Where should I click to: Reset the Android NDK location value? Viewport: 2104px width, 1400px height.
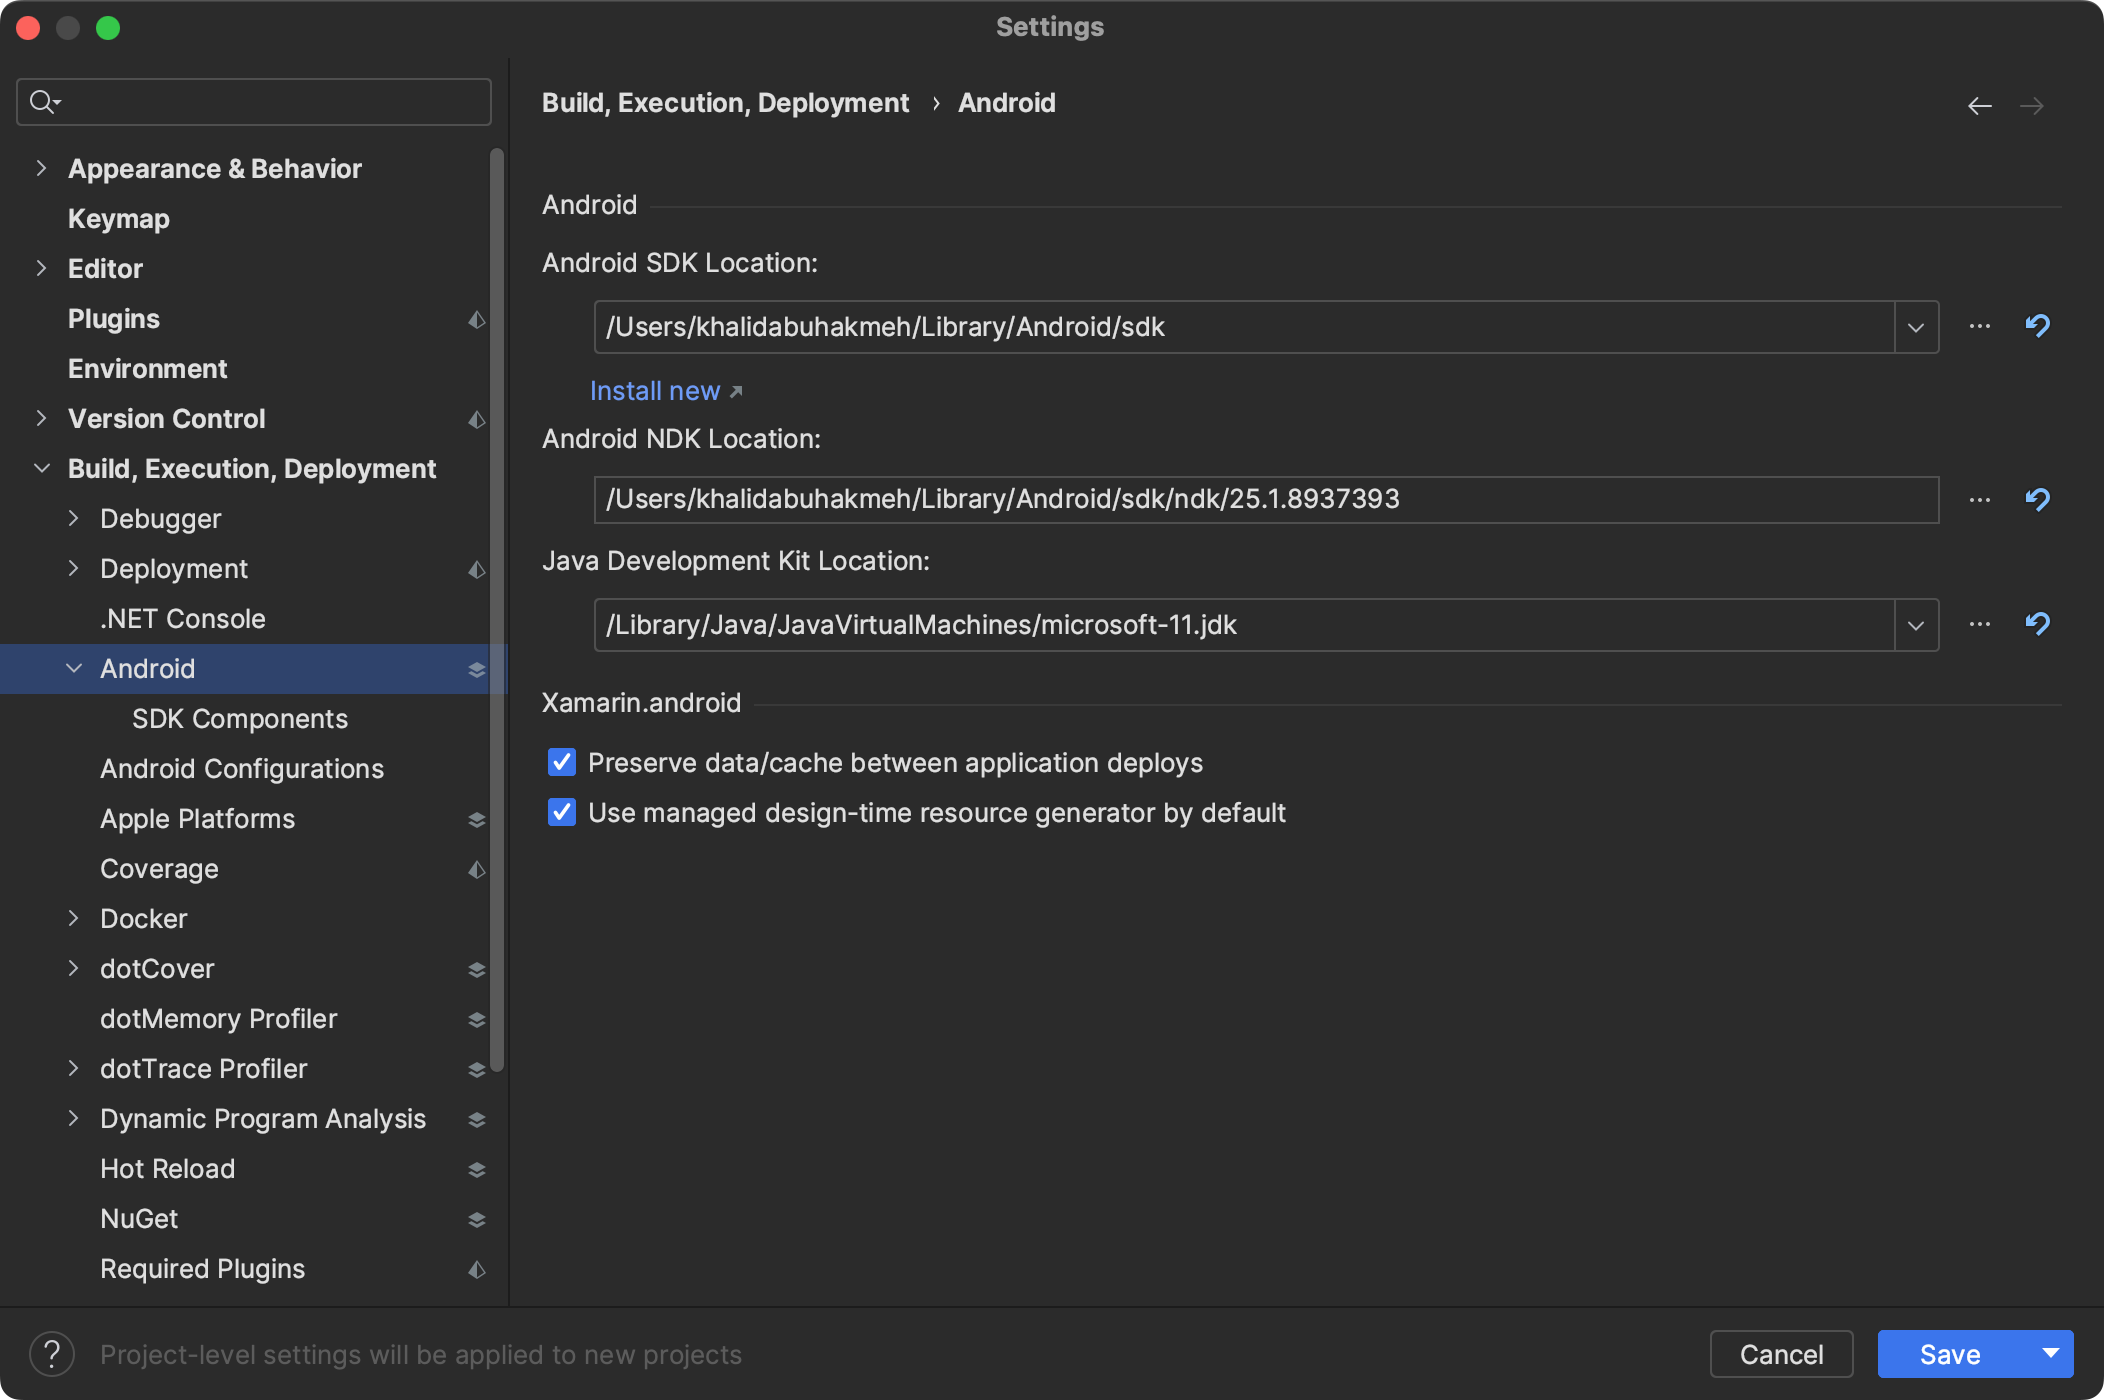click(2037, 500)
